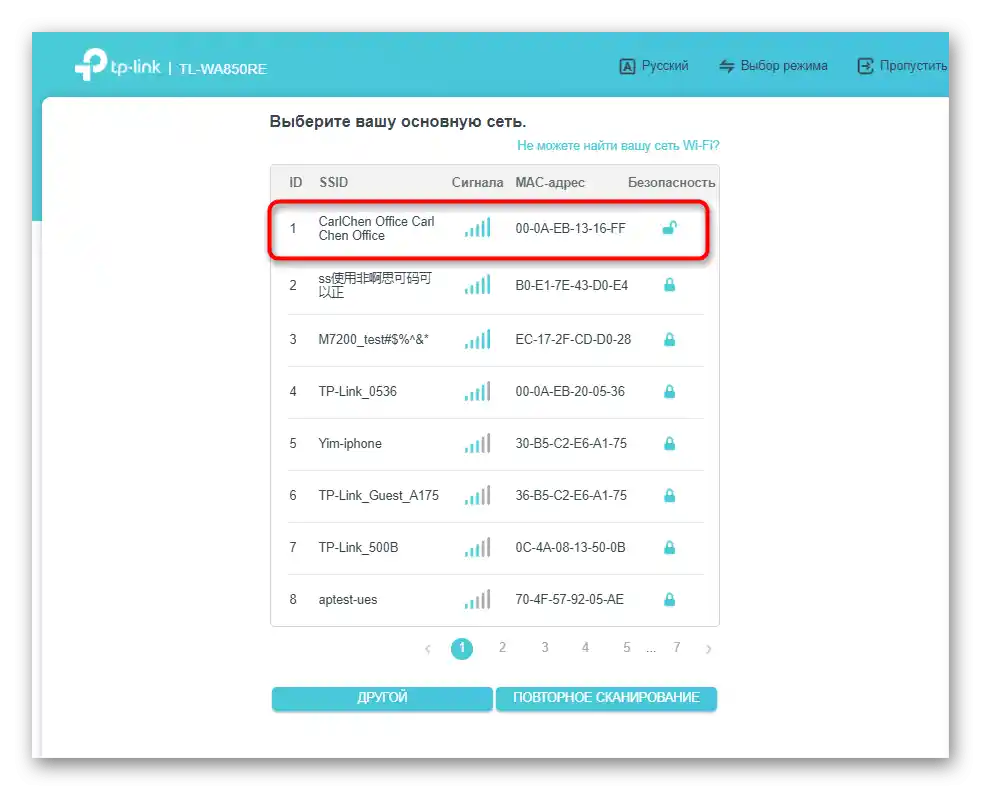Open the Русский language selector
Viewport: 981px width, 790px height.
click(x=654, y=66)
